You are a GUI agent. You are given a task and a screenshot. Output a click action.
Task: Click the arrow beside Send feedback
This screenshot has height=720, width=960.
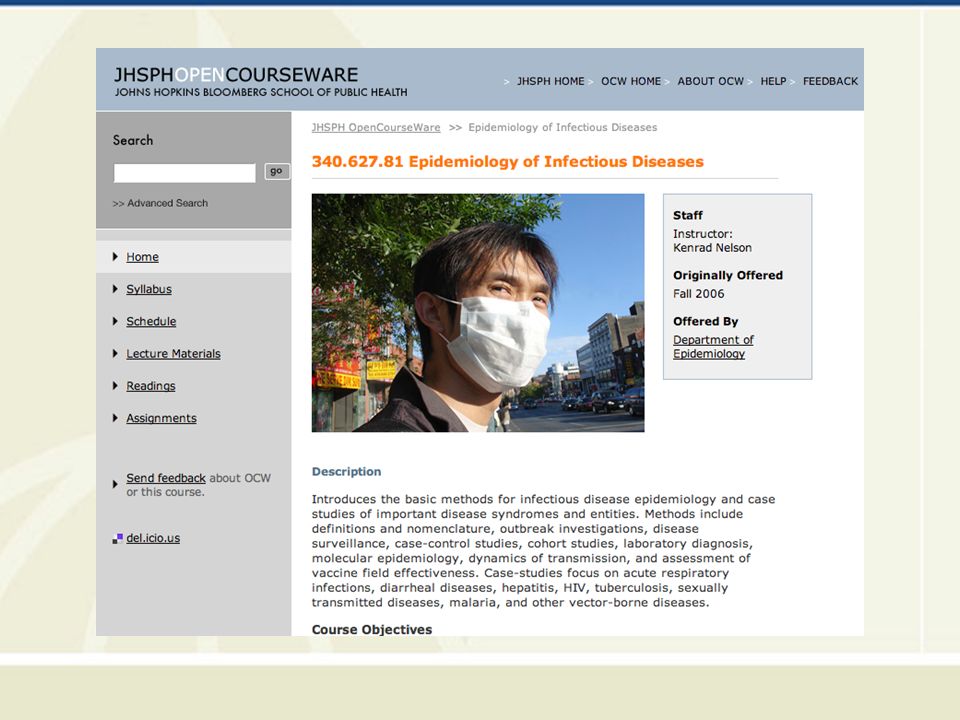[x=115, y=484]
